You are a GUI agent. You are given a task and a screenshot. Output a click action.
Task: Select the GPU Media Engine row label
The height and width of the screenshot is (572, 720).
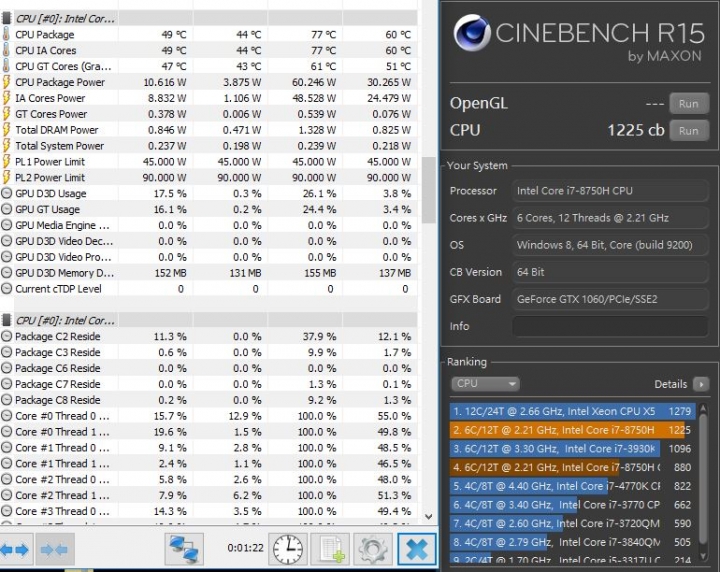point(62,225)
